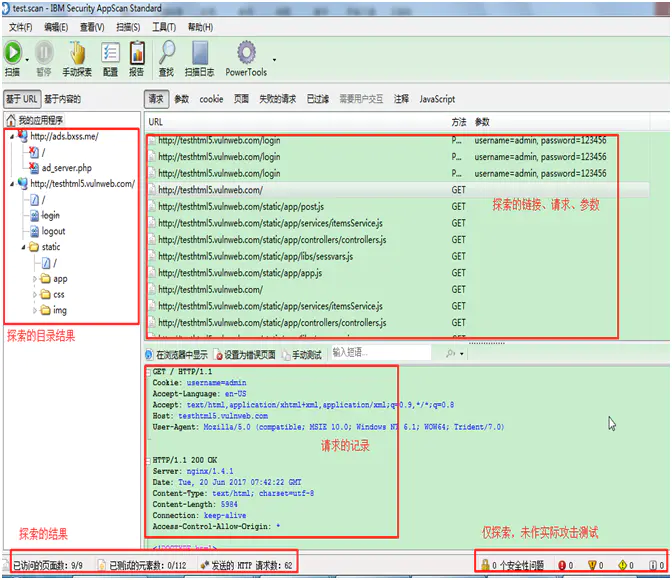The width and height of the screenshot is (672, 580).
Task: Collapse the static folder node
Action: 24,247
